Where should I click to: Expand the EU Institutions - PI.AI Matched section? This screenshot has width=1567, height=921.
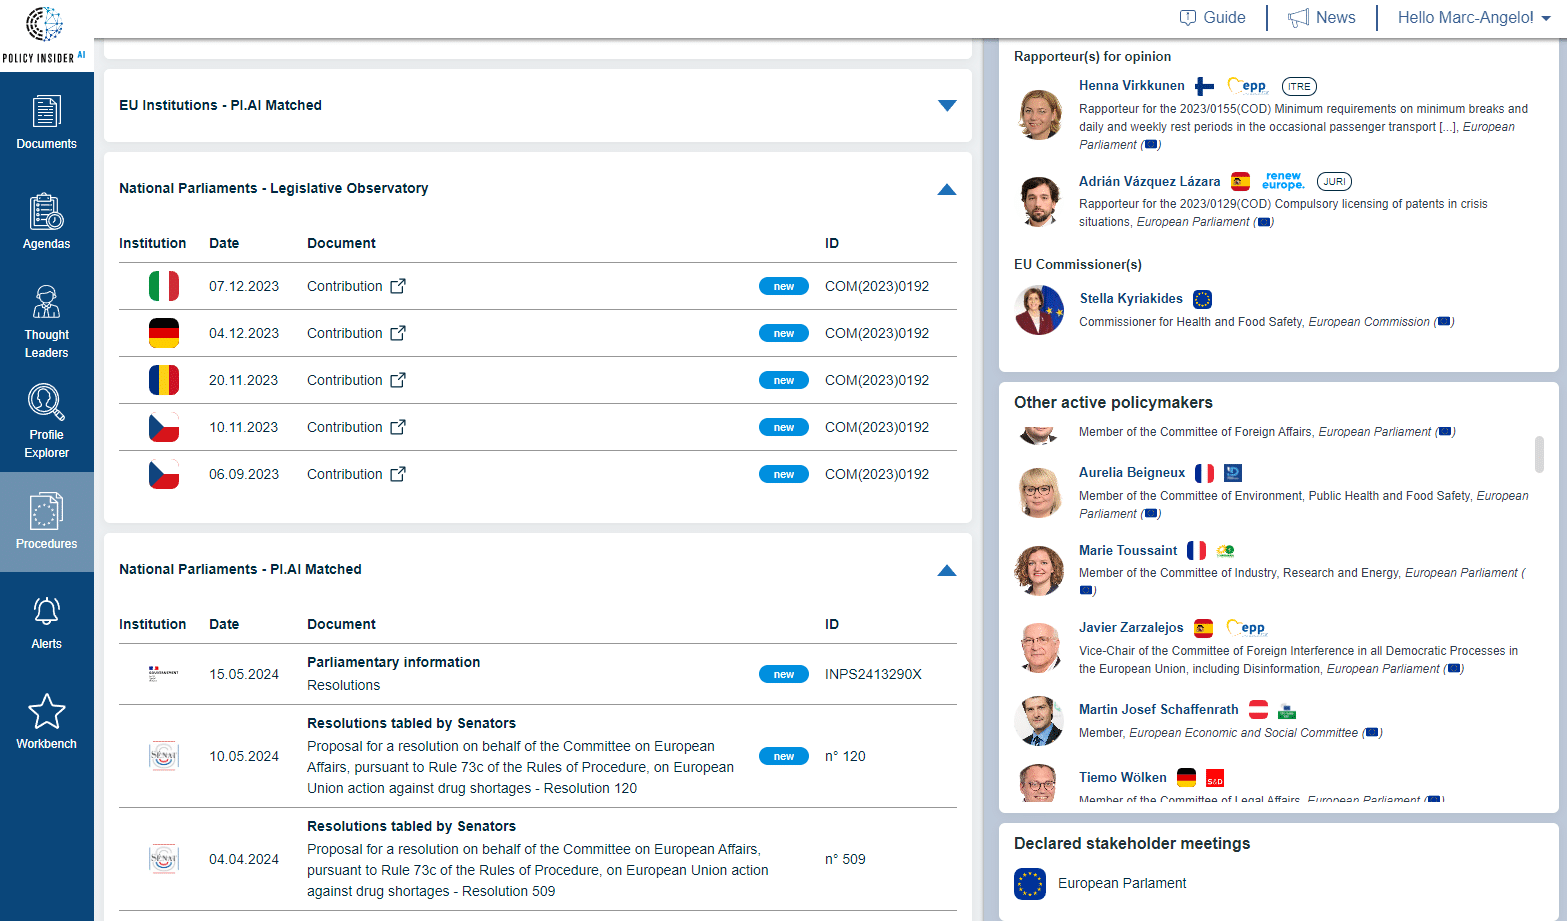(946, 105)
